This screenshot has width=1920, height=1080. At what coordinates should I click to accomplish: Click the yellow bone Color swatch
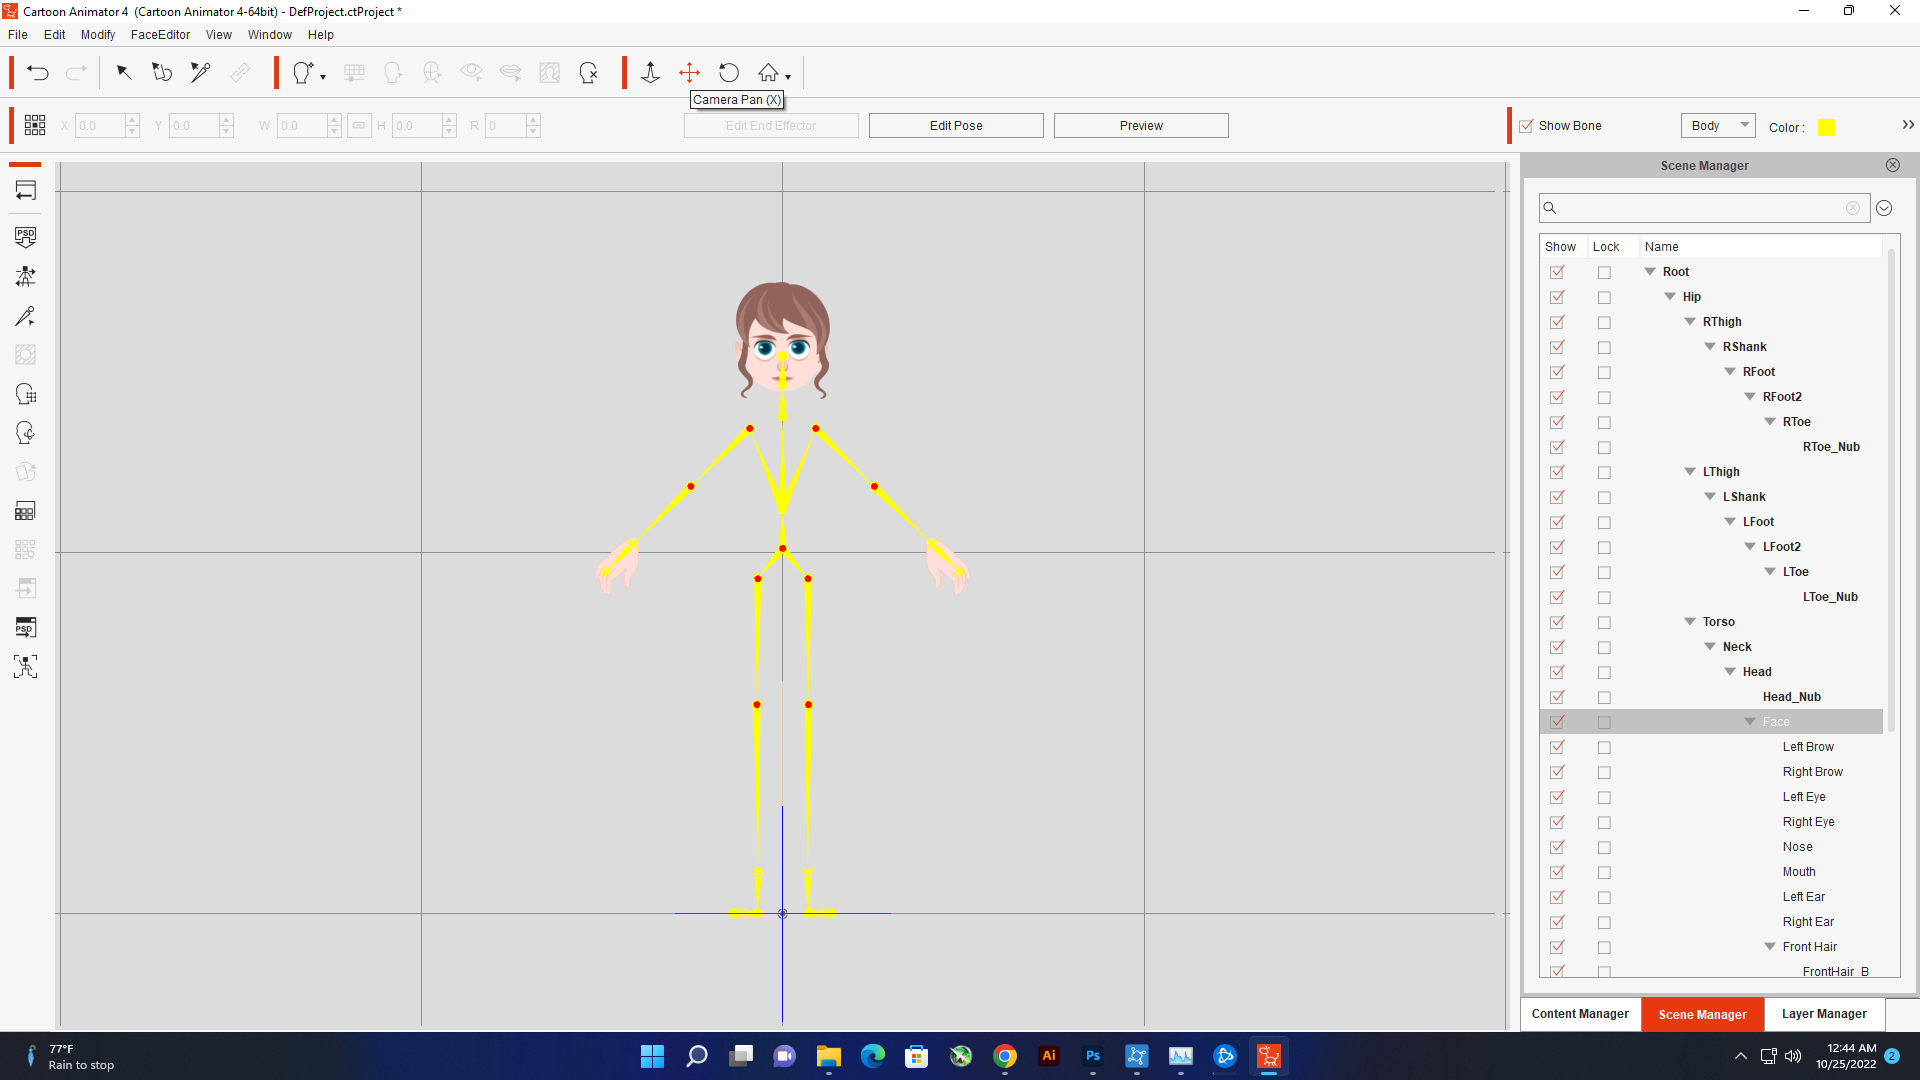click(1826, 127)
